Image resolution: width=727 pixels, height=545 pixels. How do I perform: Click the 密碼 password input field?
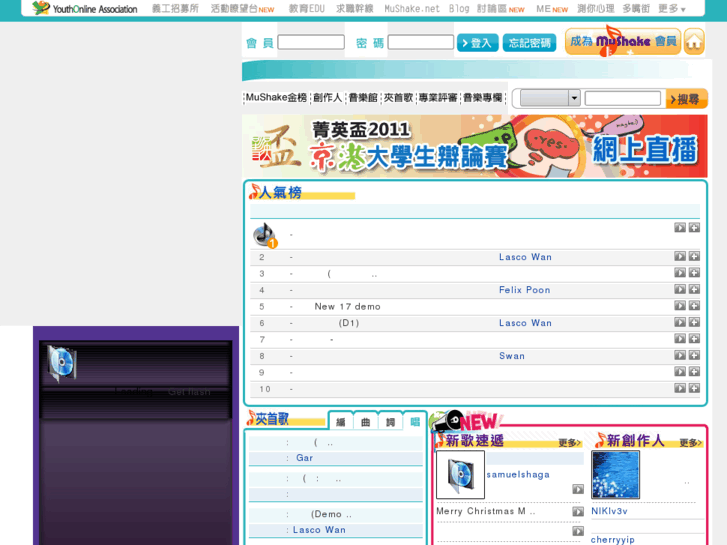click(x=421, y=42)
